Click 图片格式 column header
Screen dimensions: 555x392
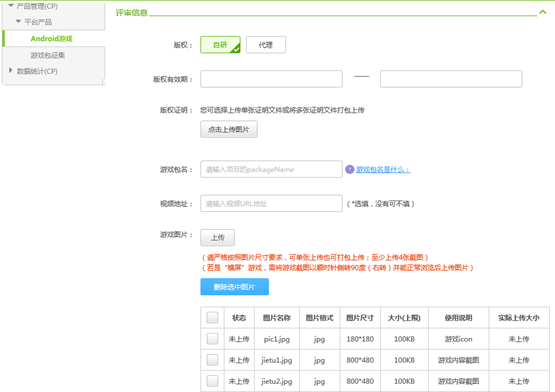coord(319,318)
